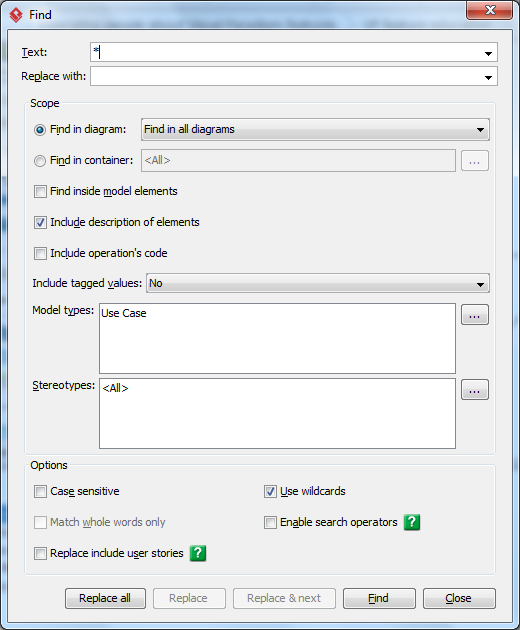
Task: Expand the Replace with history dropdown arrow
Action: click(488, 77)
